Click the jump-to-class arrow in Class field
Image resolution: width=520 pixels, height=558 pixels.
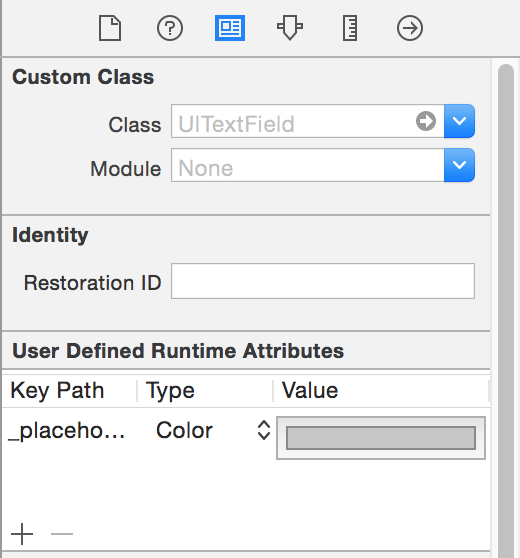[426, 121]
